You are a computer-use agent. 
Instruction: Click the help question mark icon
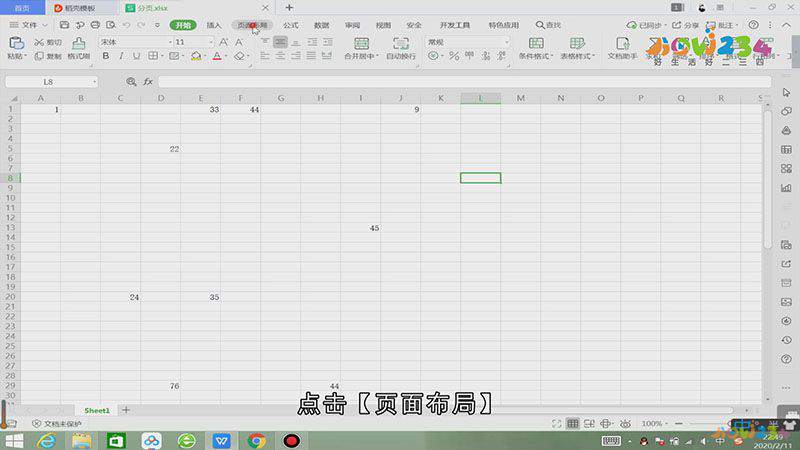(753, 24)
